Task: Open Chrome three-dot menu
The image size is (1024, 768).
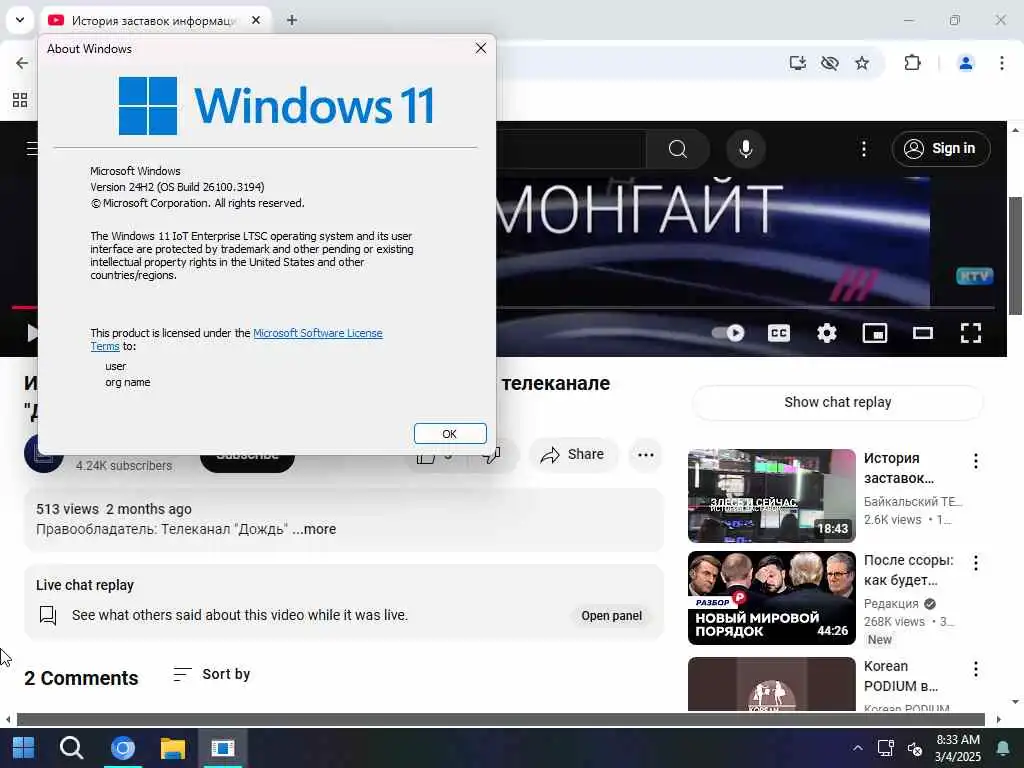Action: coord(1002,63)
